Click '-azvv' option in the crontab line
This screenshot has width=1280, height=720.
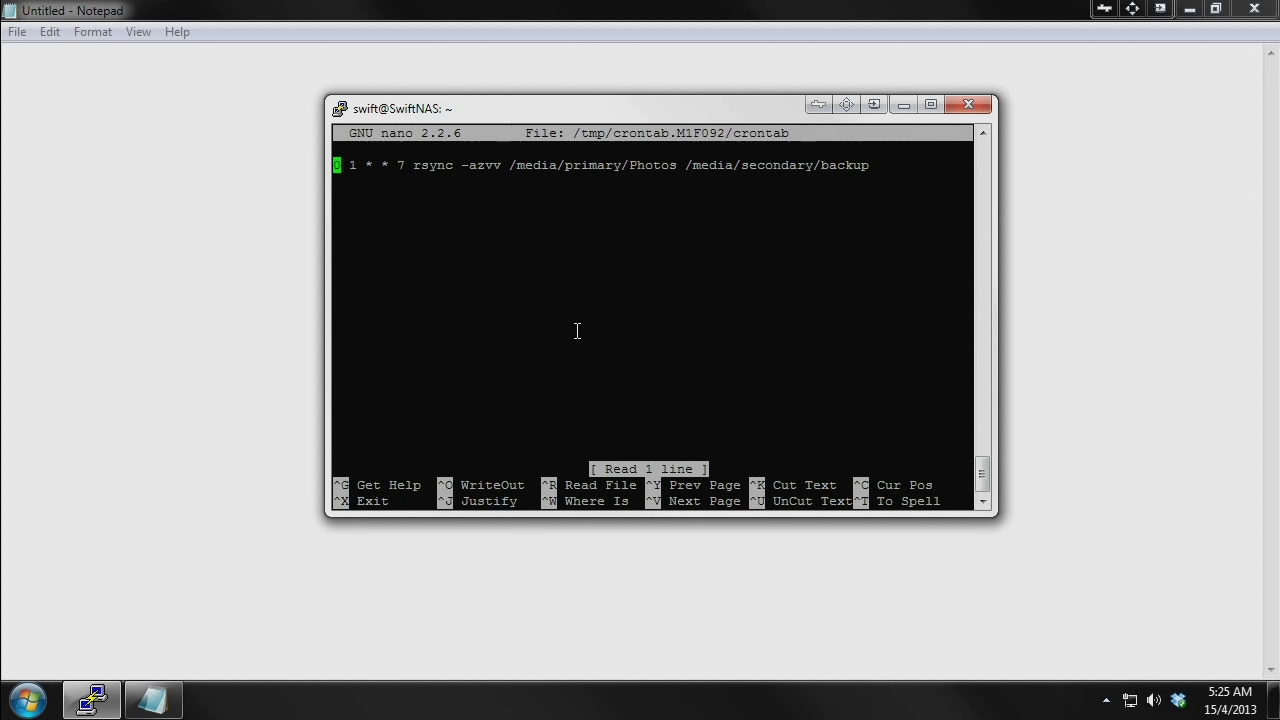pos(481,165)
